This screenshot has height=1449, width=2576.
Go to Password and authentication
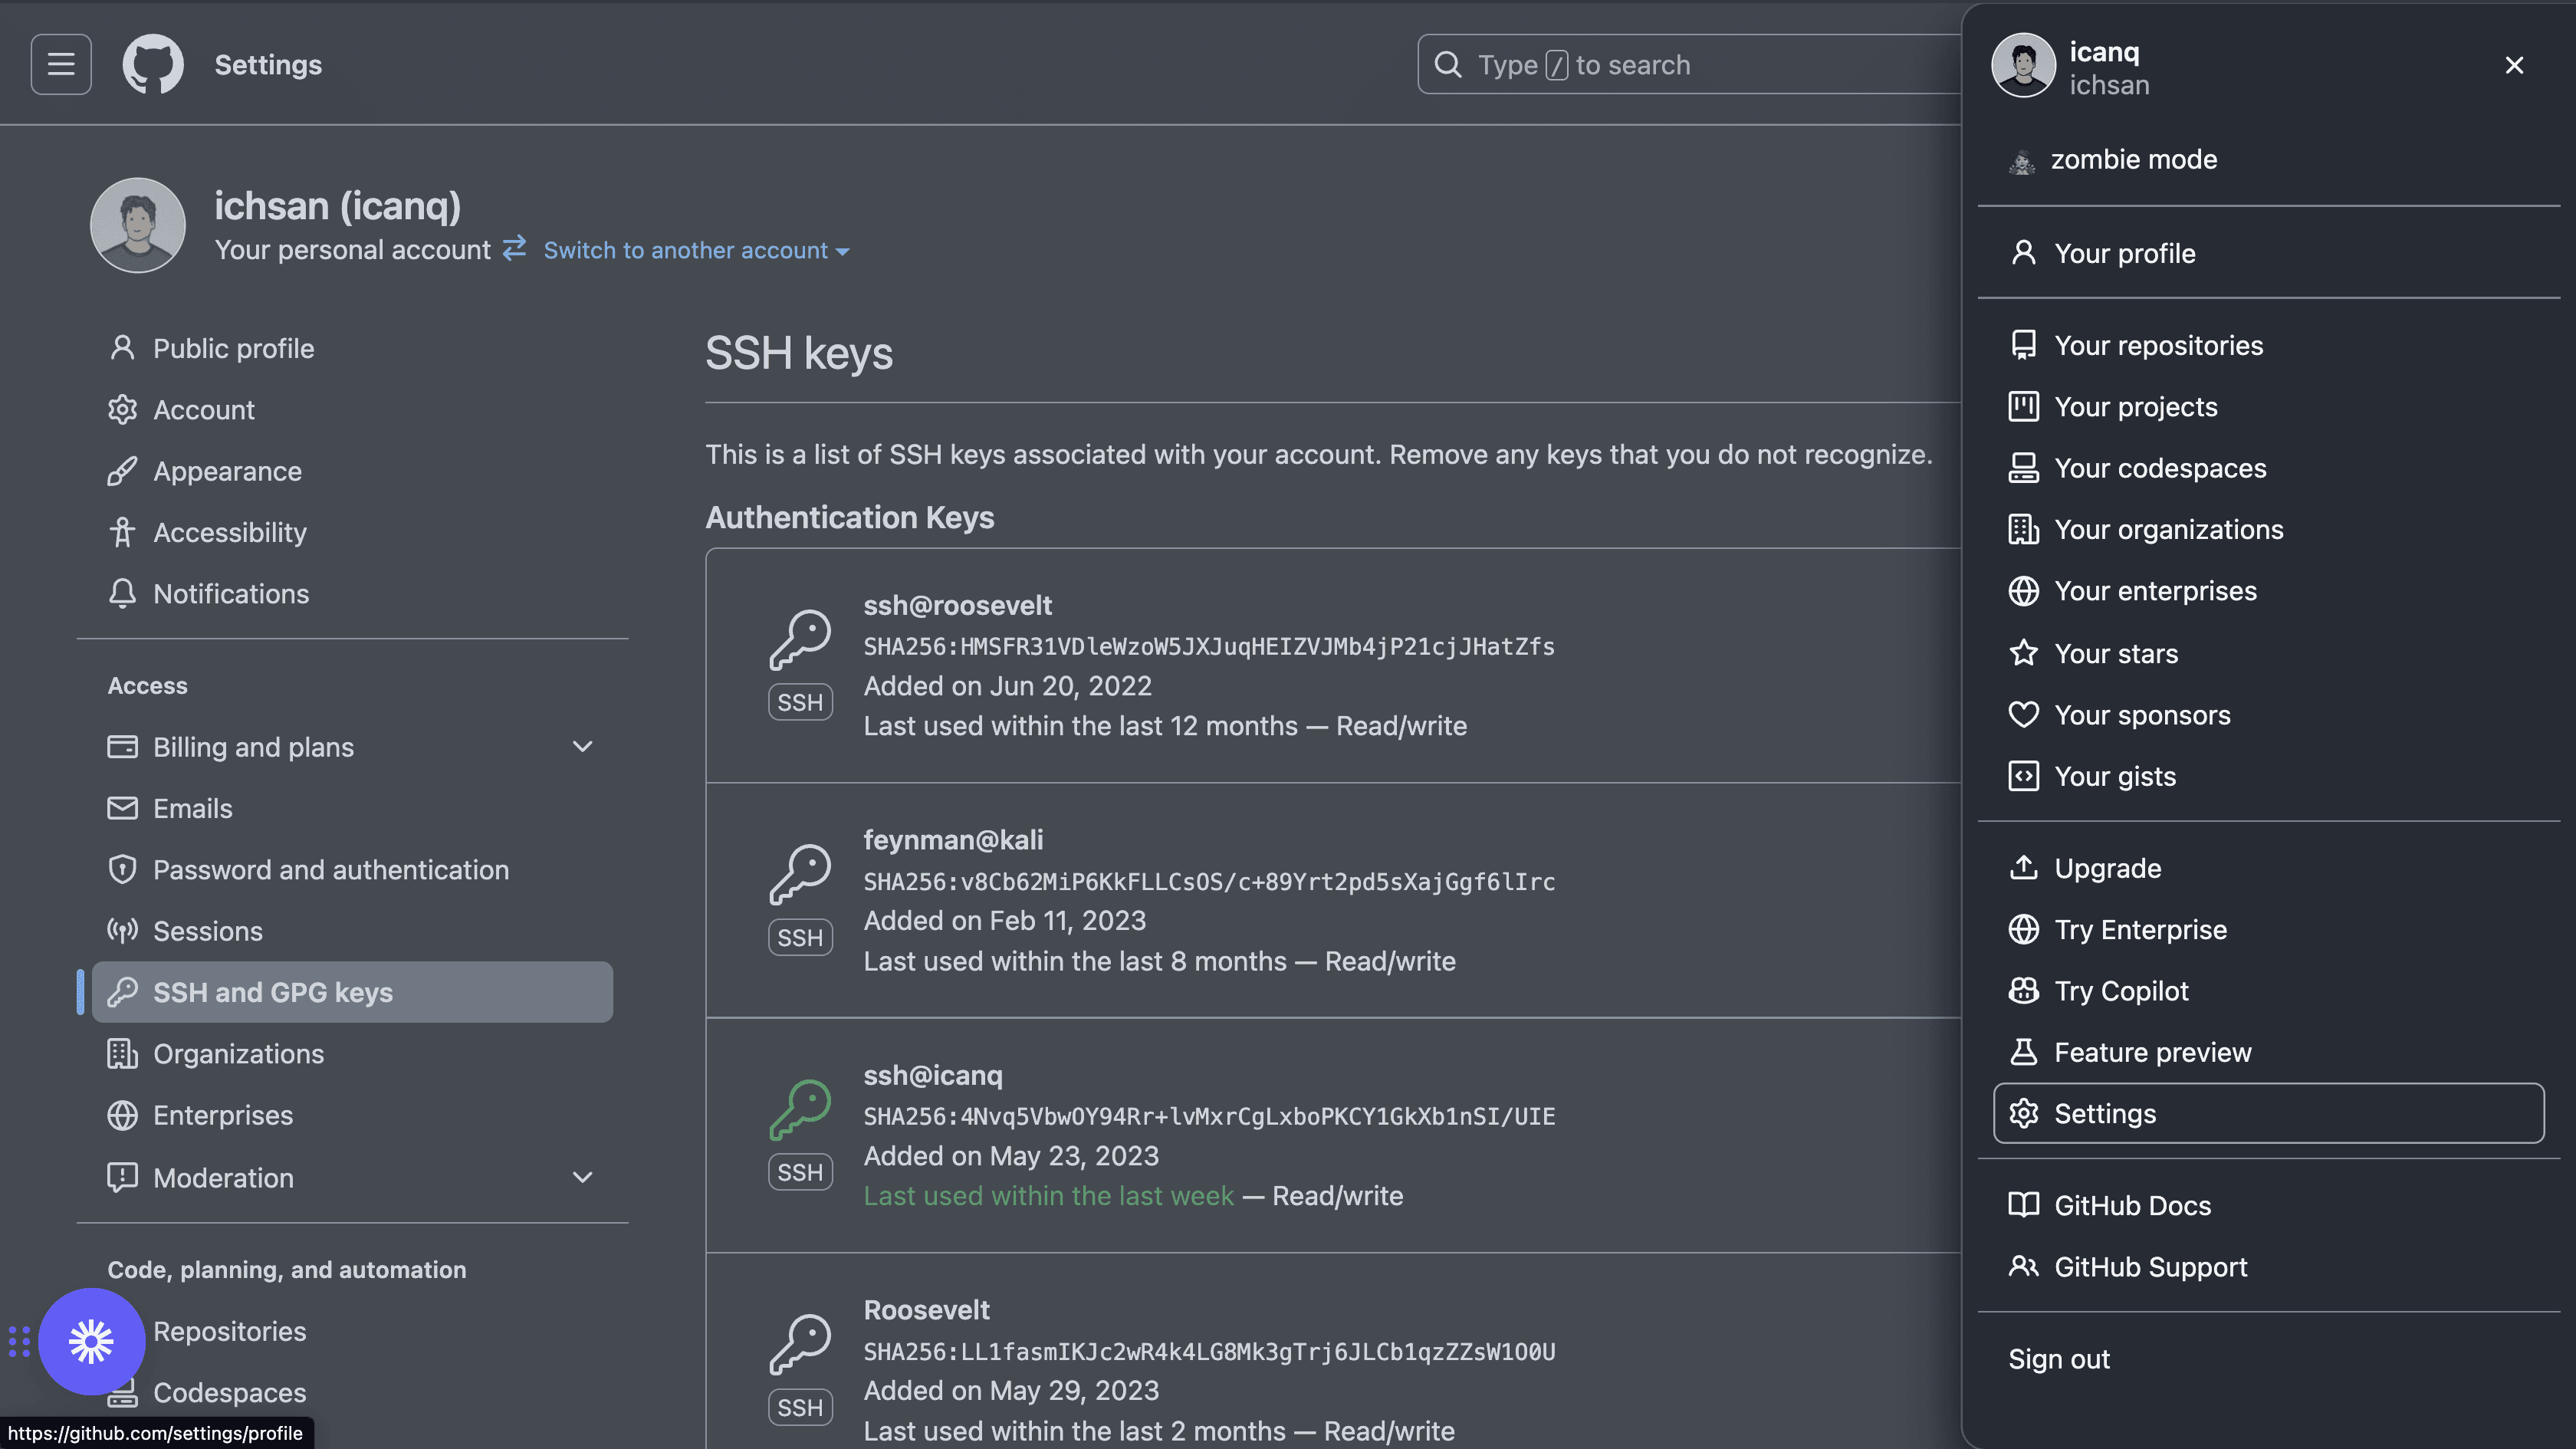[x=330, y=870]
